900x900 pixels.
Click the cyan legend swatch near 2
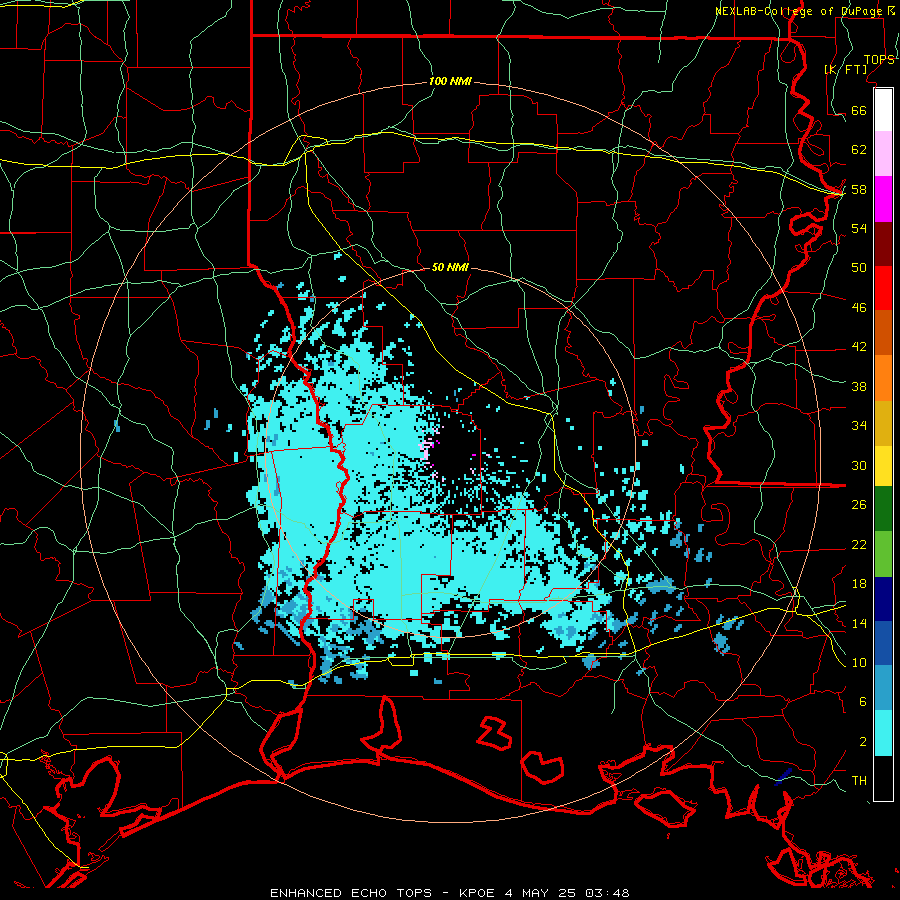pos(883,733)
